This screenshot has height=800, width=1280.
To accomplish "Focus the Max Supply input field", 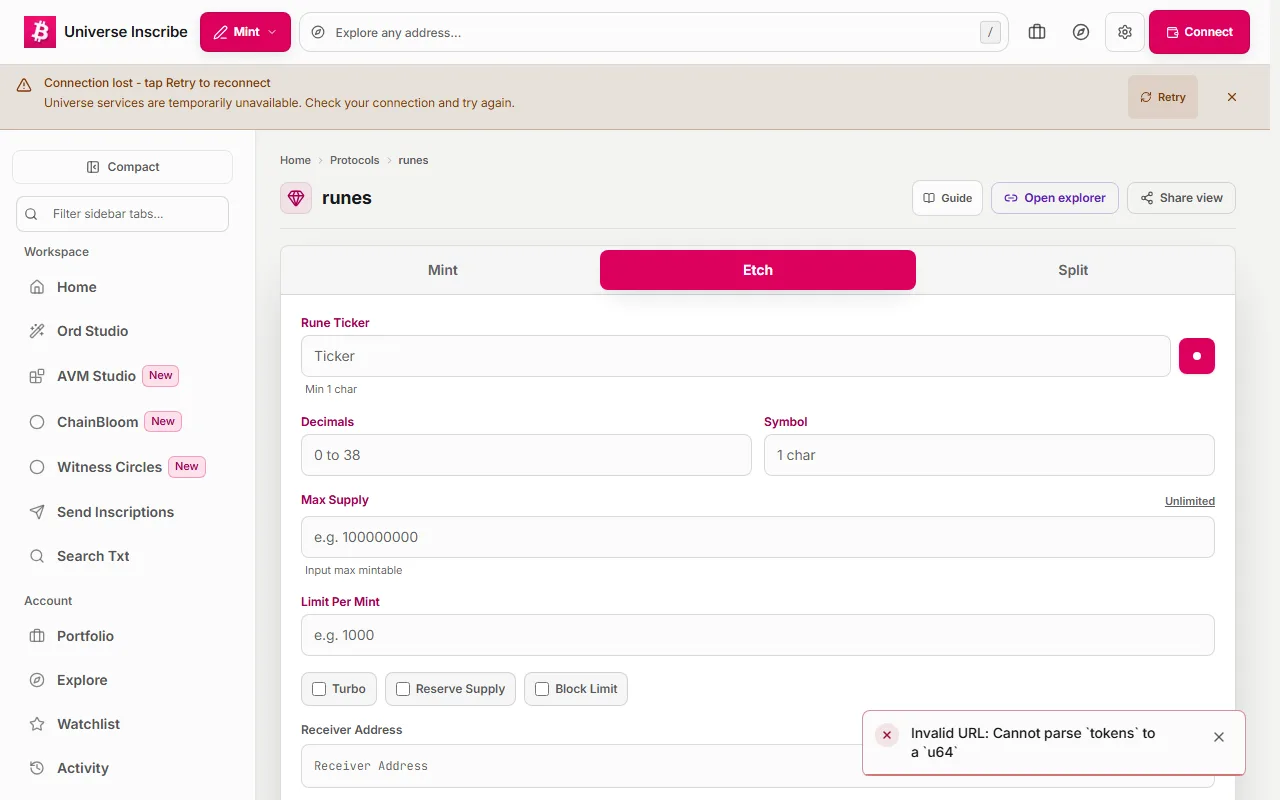I will [x=758, y=537].
